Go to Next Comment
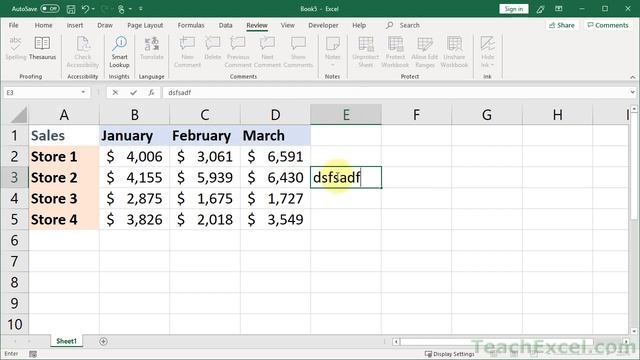This screenshot has height=360, width=640. coord(267,51)
